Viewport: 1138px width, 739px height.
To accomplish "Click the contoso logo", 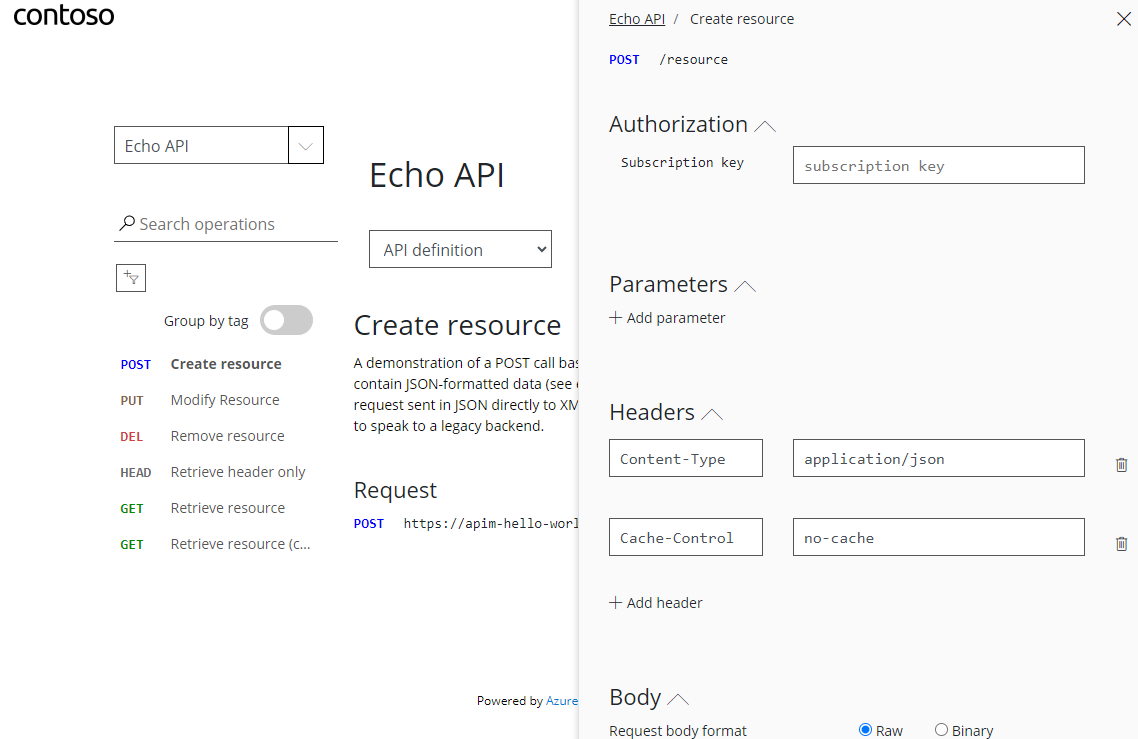I will [x=63, y=15].
